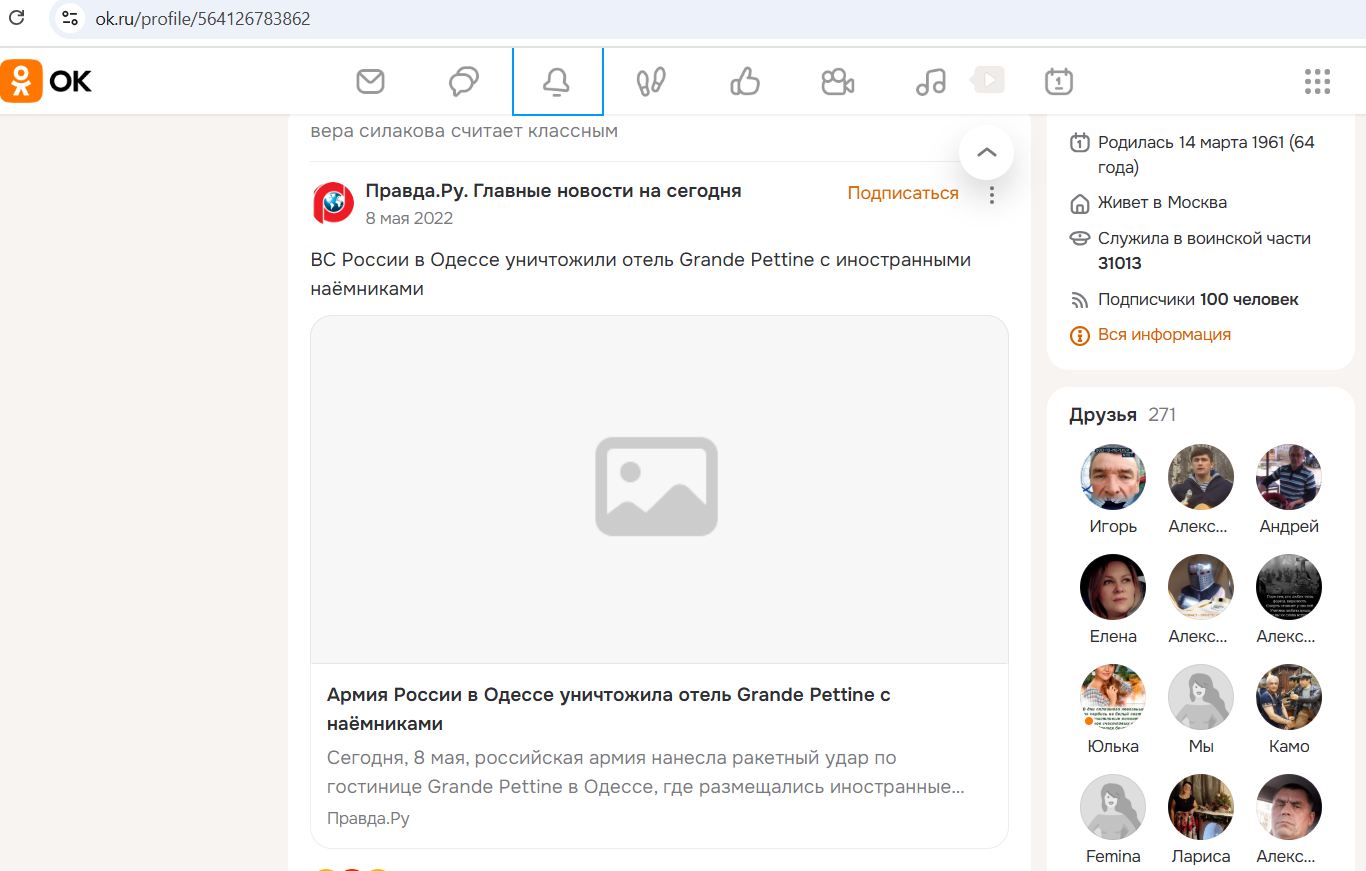The height and width of the screenshot is (871, 1366).
Task: Open the Events thumbs-up icon
Action: click(745, 81)
